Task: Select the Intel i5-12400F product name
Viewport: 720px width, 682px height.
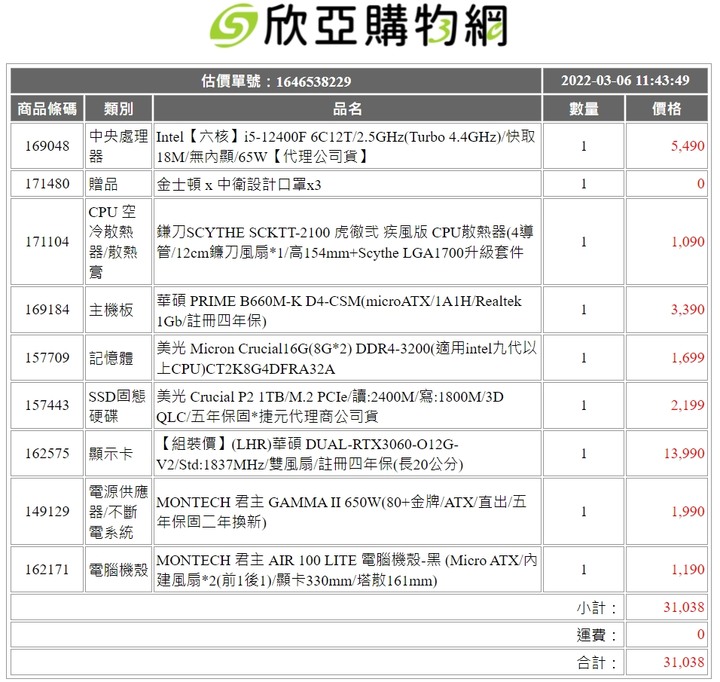Action: (347, 147)
